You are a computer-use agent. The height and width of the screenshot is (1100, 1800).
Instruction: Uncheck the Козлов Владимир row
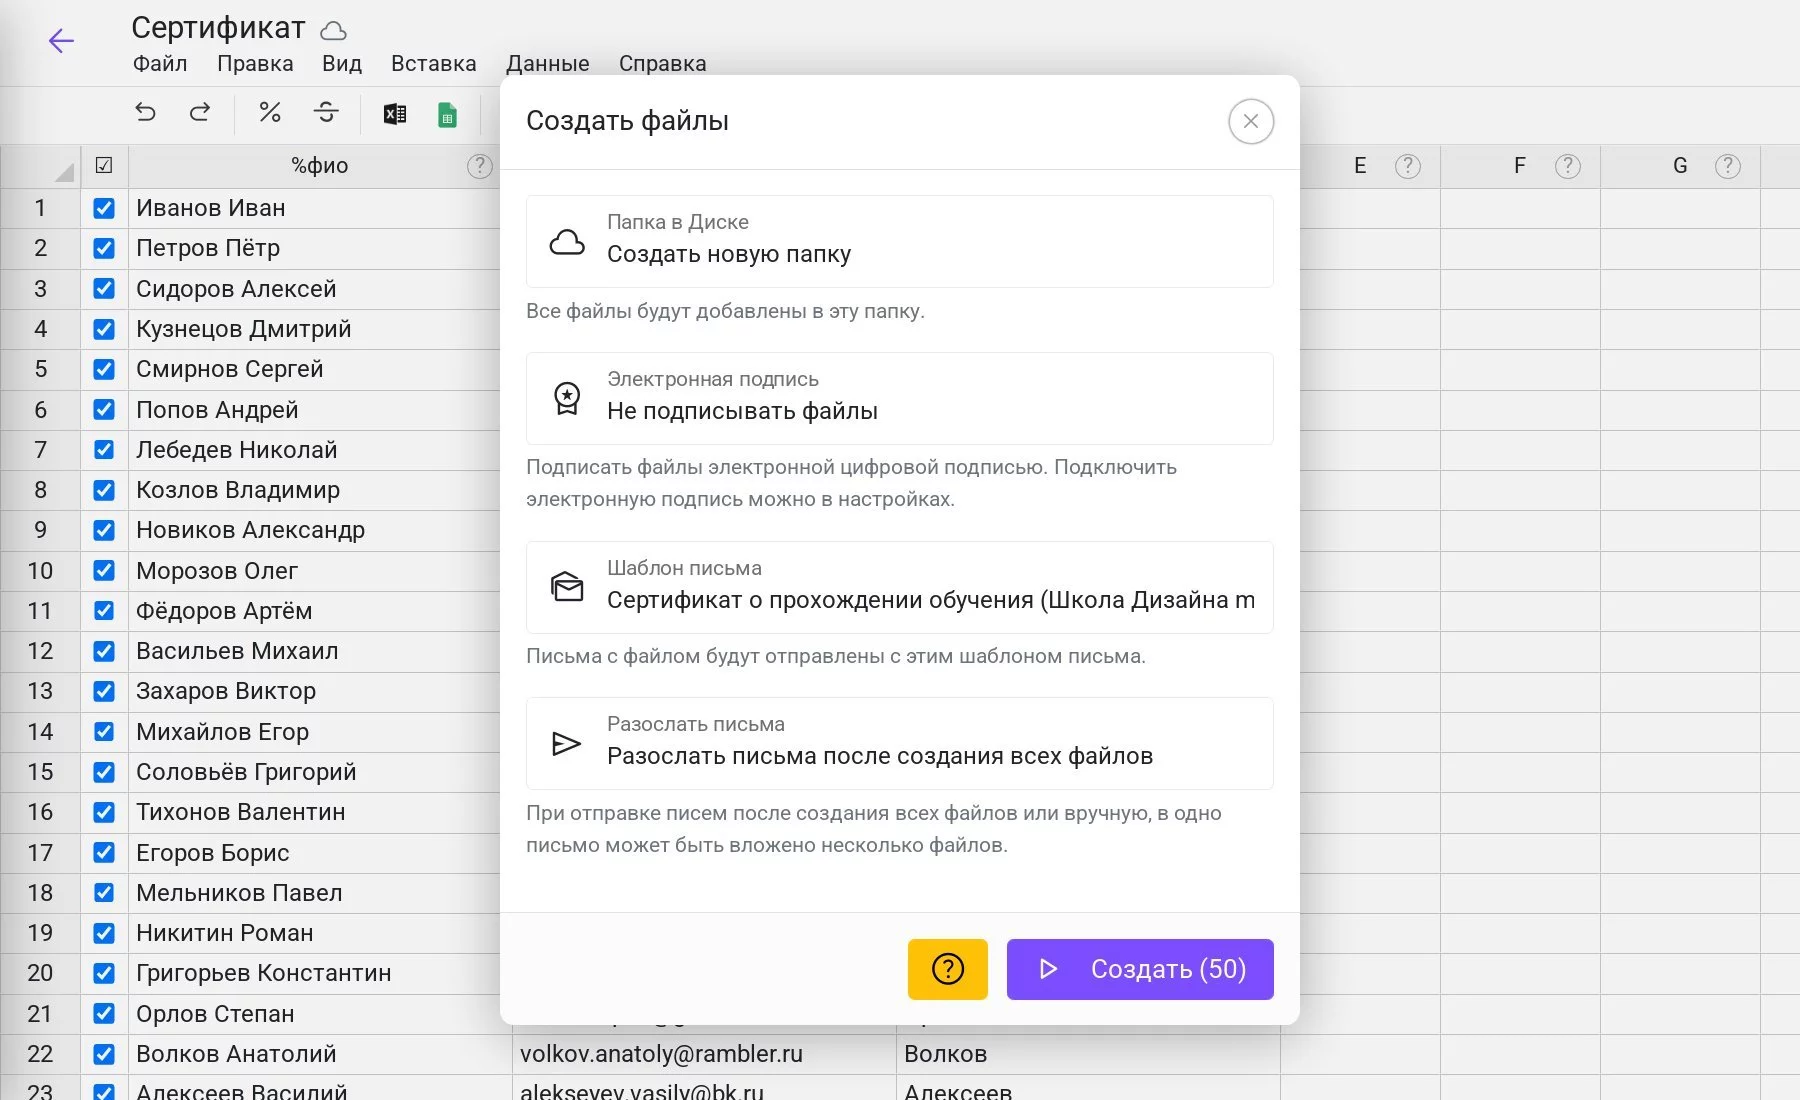[x=104, y=490]
